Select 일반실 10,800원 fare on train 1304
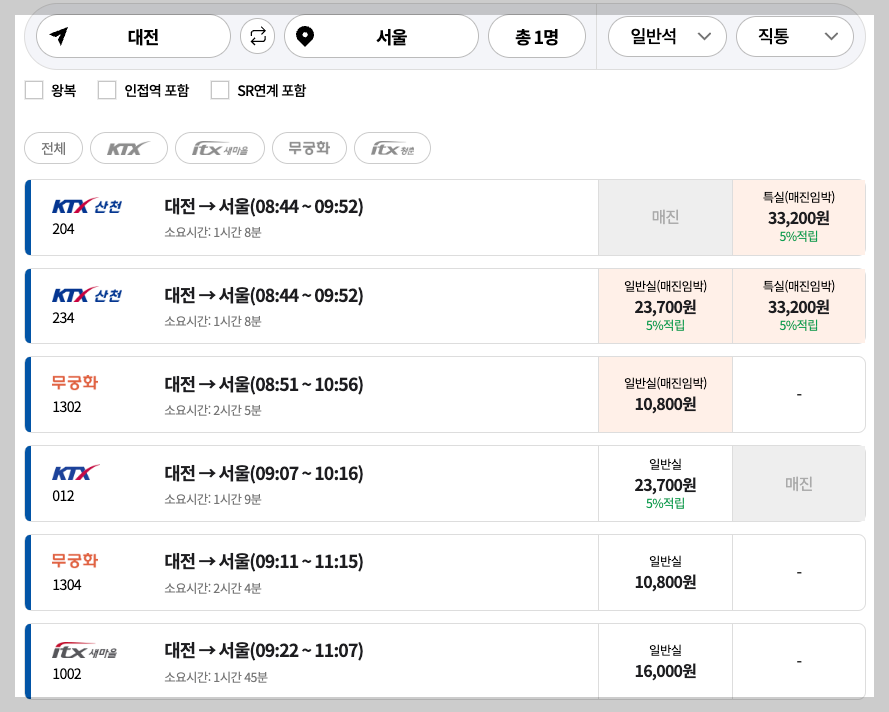The width and height of the screenshot is (889, 712). [665, 572]
